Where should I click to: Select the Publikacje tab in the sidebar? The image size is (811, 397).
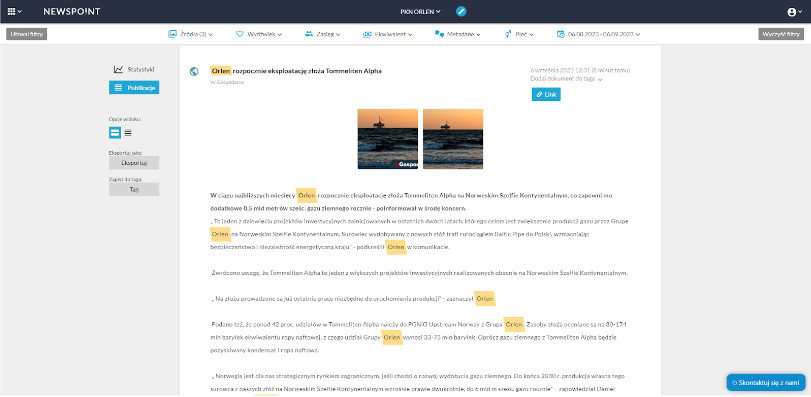coord(134,87)
